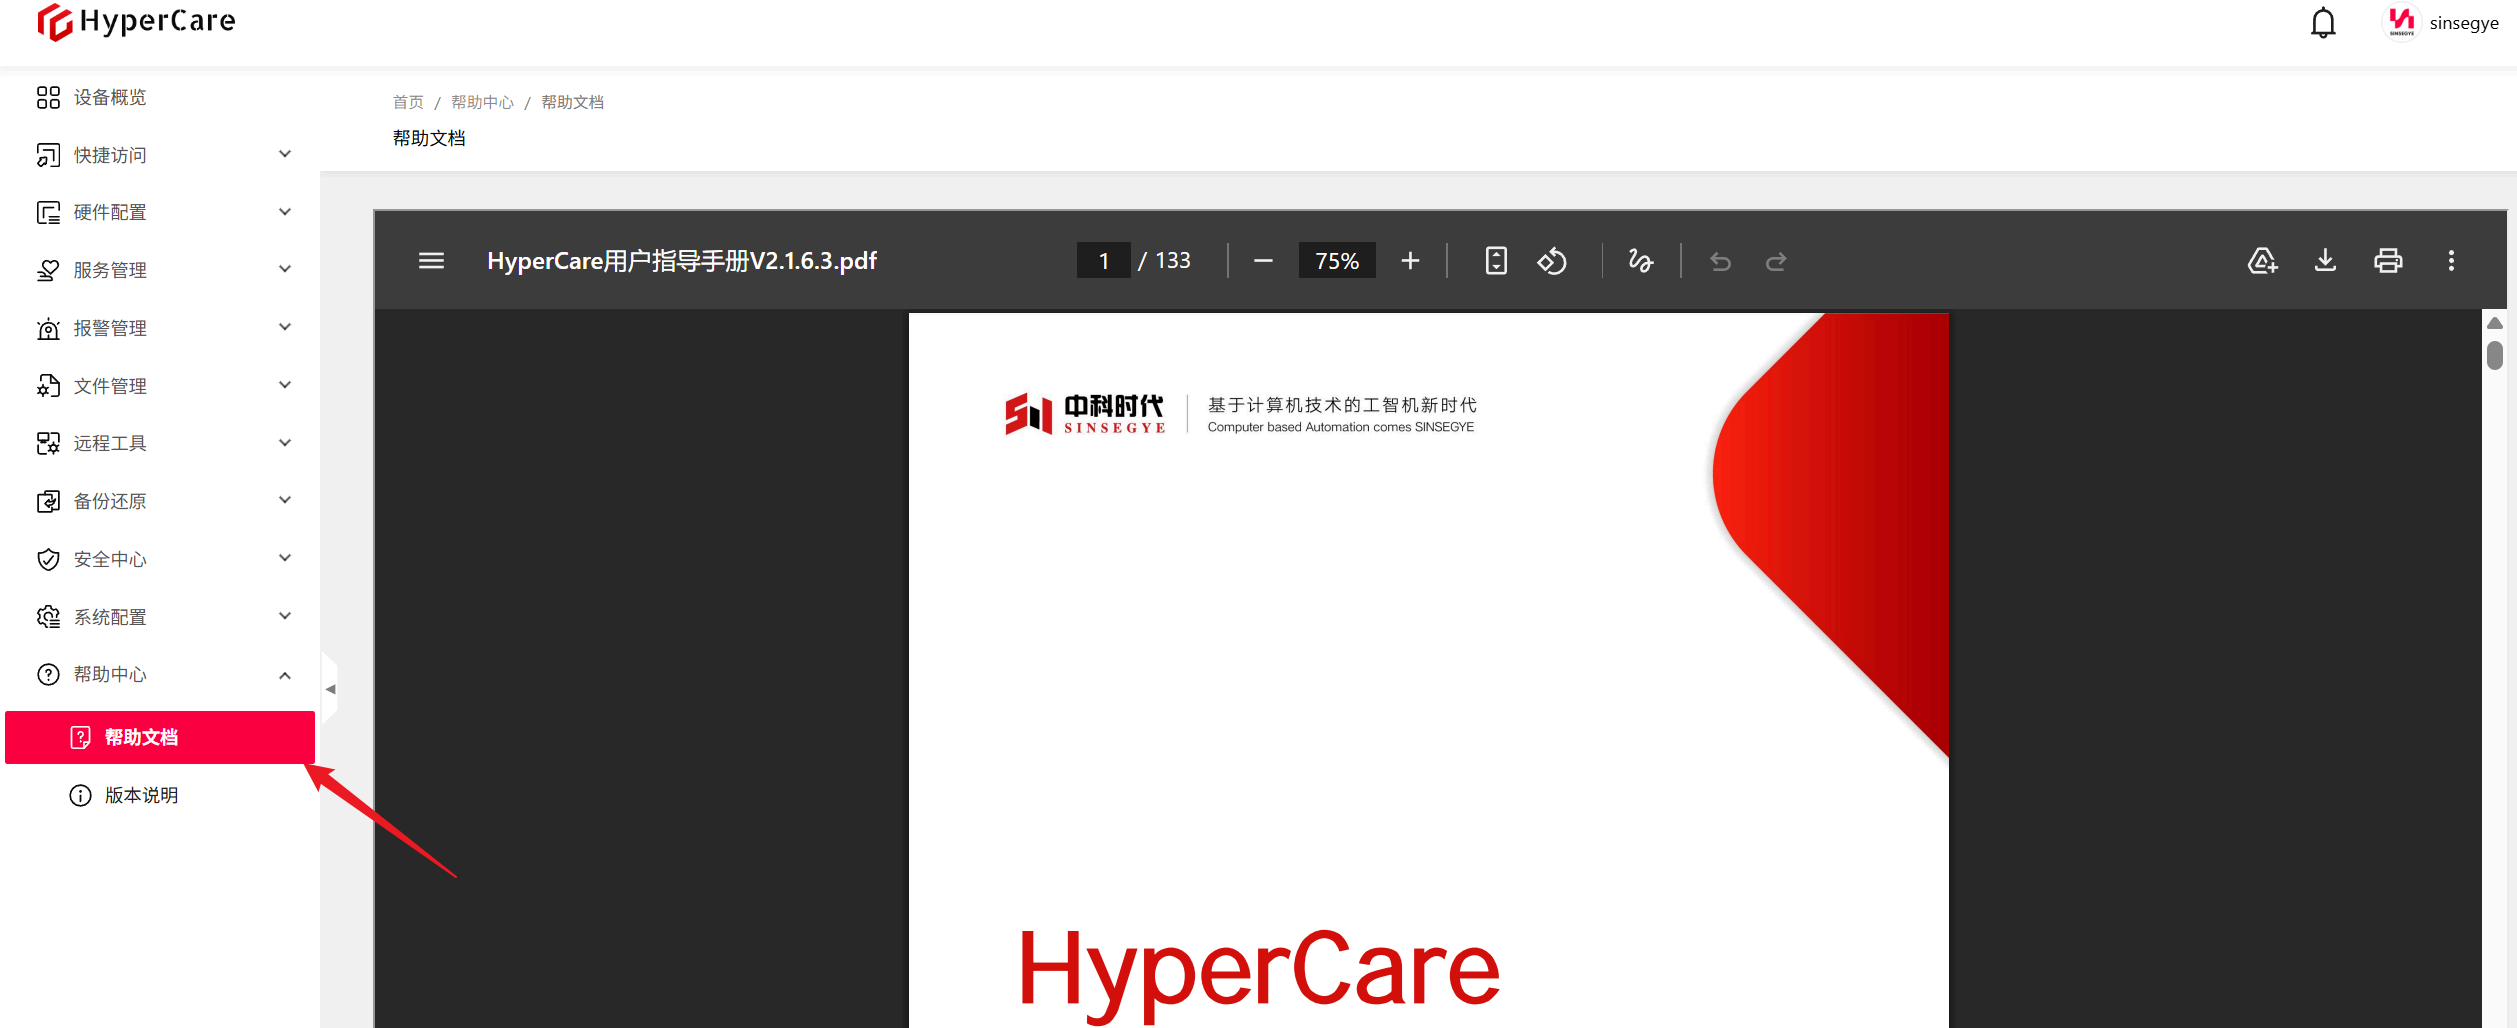Zoom out the PDF with minus button
2517x1028 pixels.
tap(1263, 261)
